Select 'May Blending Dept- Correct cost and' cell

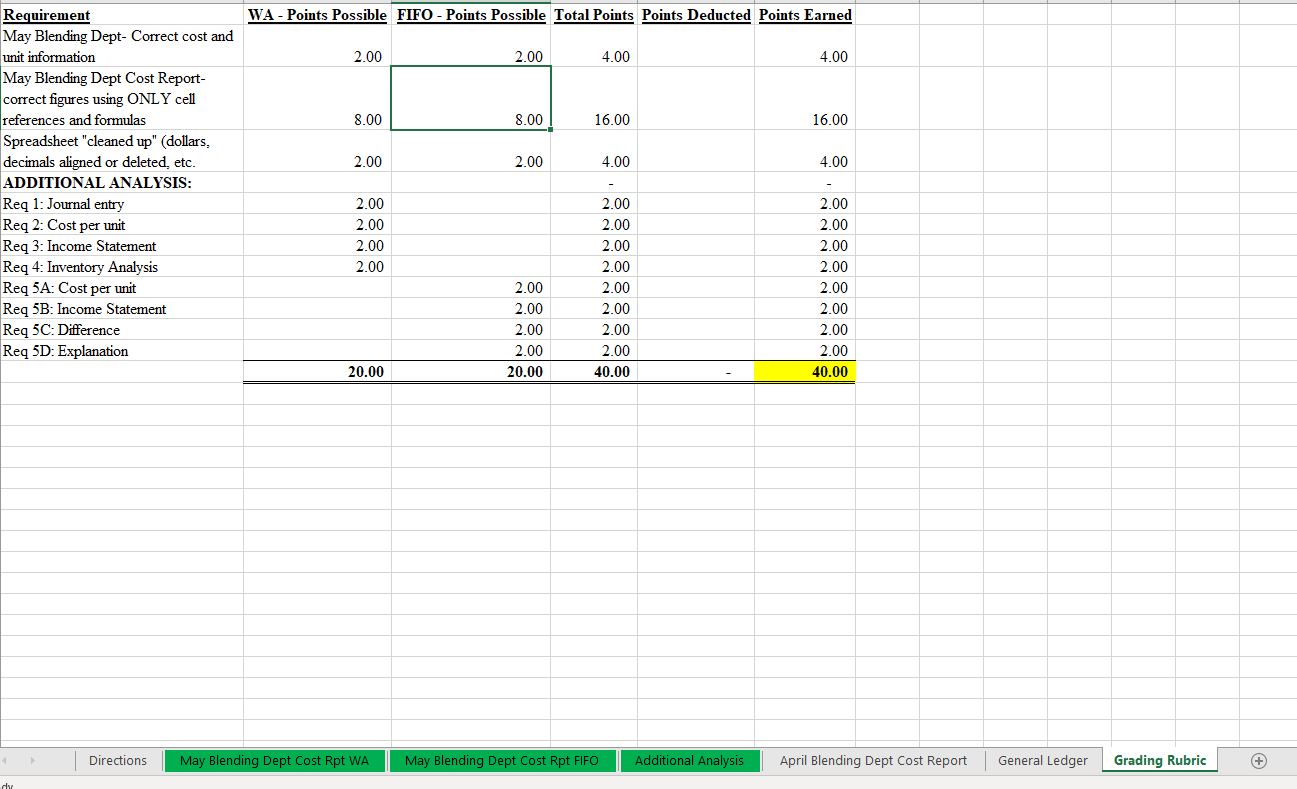pos(122,47)
